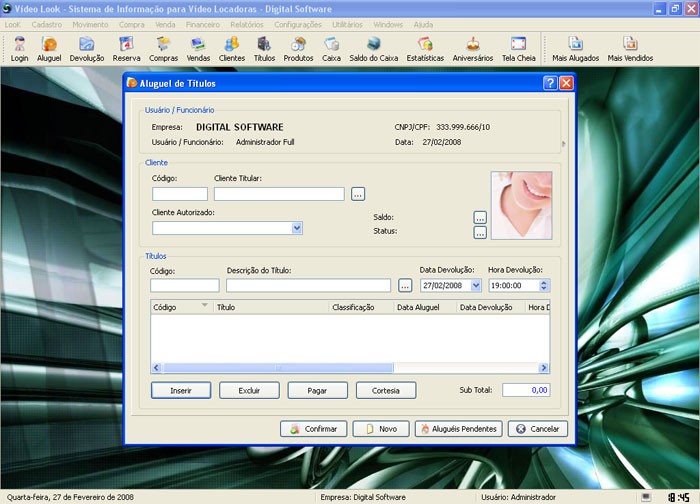Screen dimensions: 700x504
Task: Click the Cortesia button
Action: click(386, 391)
